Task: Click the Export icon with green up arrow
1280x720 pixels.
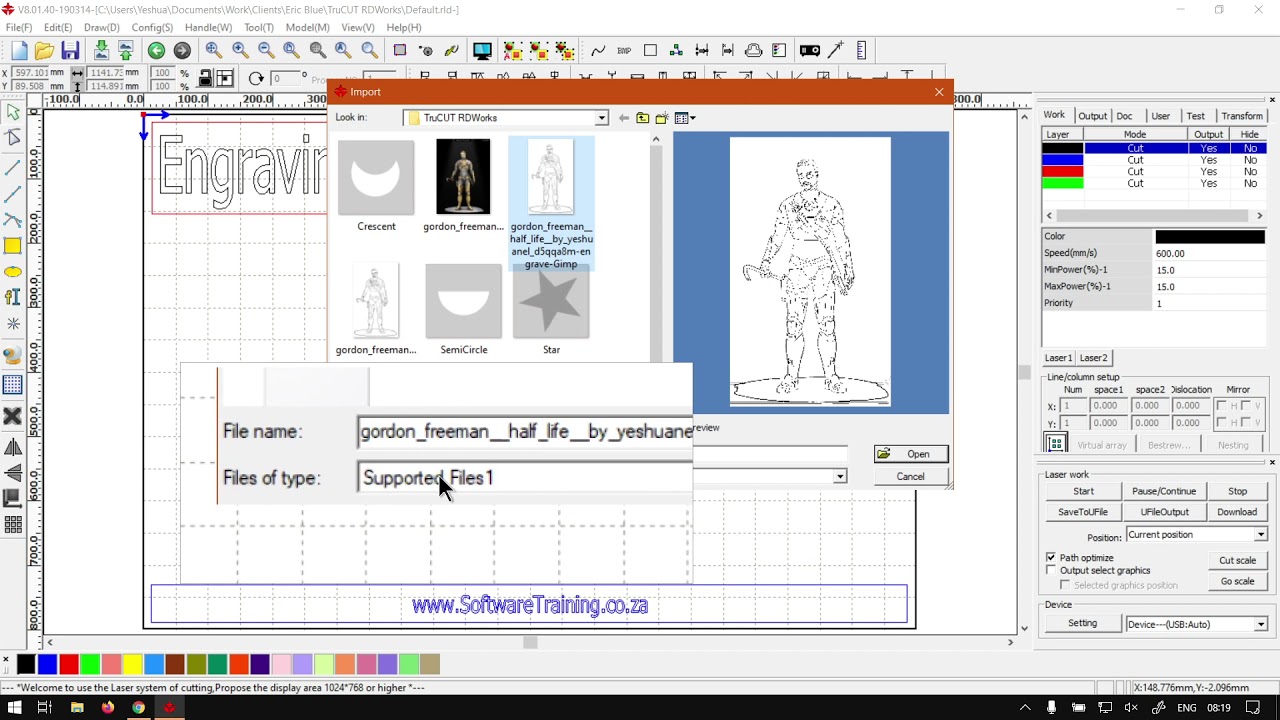Action: 125,51
